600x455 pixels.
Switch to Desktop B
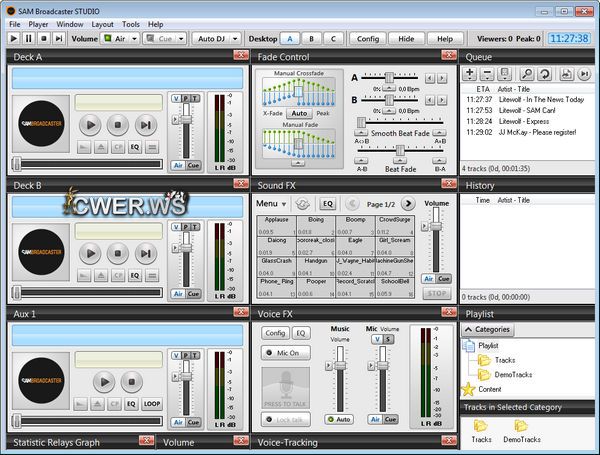coord(311,39)
